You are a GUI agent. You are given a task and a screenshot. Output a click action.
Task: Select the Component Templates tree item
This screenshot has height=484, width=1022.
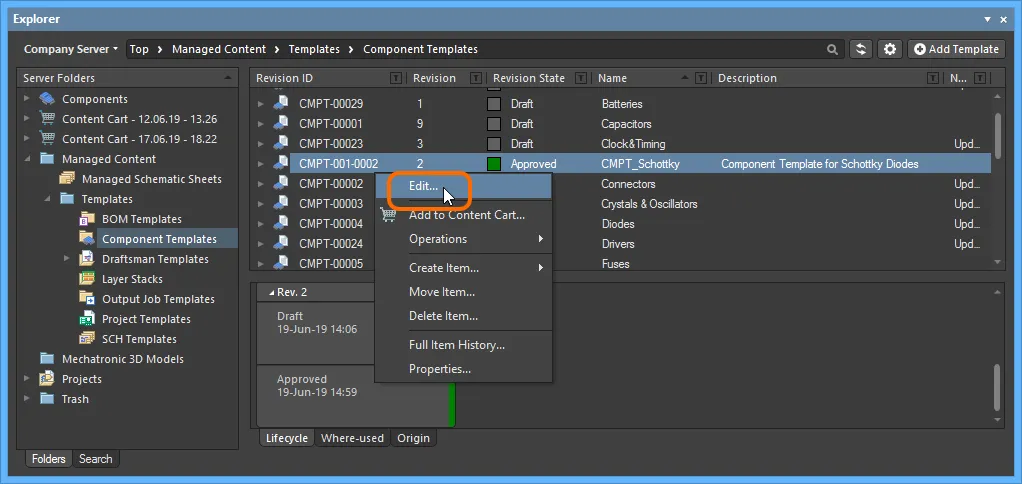click(159, 239)
